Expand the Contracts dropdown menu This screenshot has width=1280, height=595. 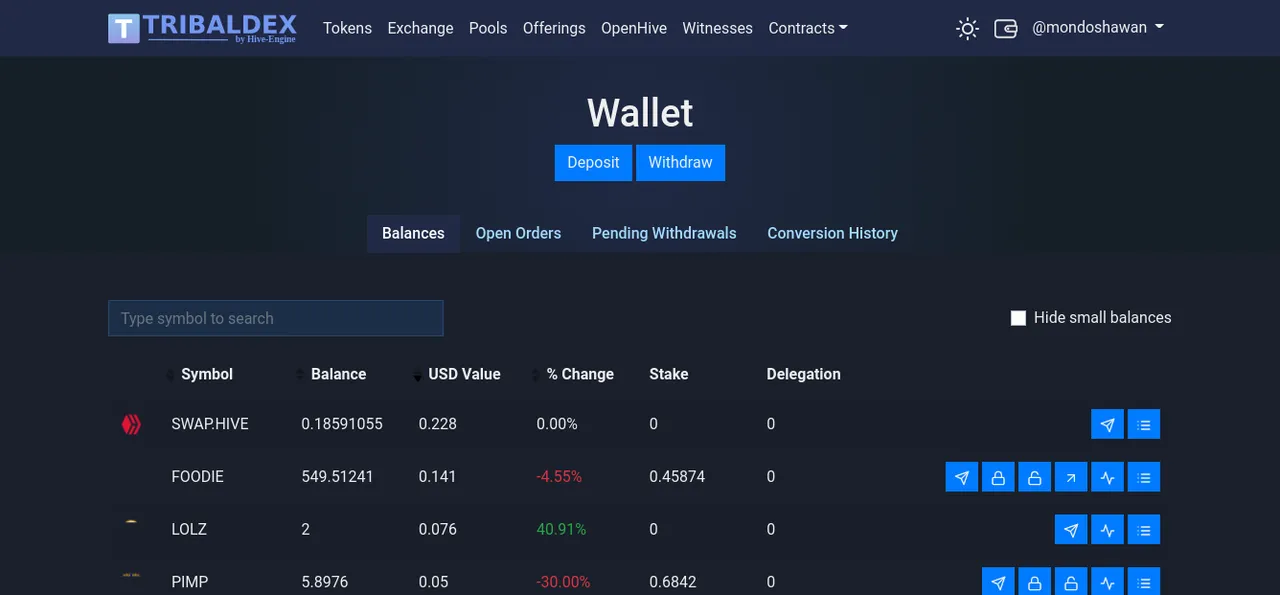coord(807,28)
